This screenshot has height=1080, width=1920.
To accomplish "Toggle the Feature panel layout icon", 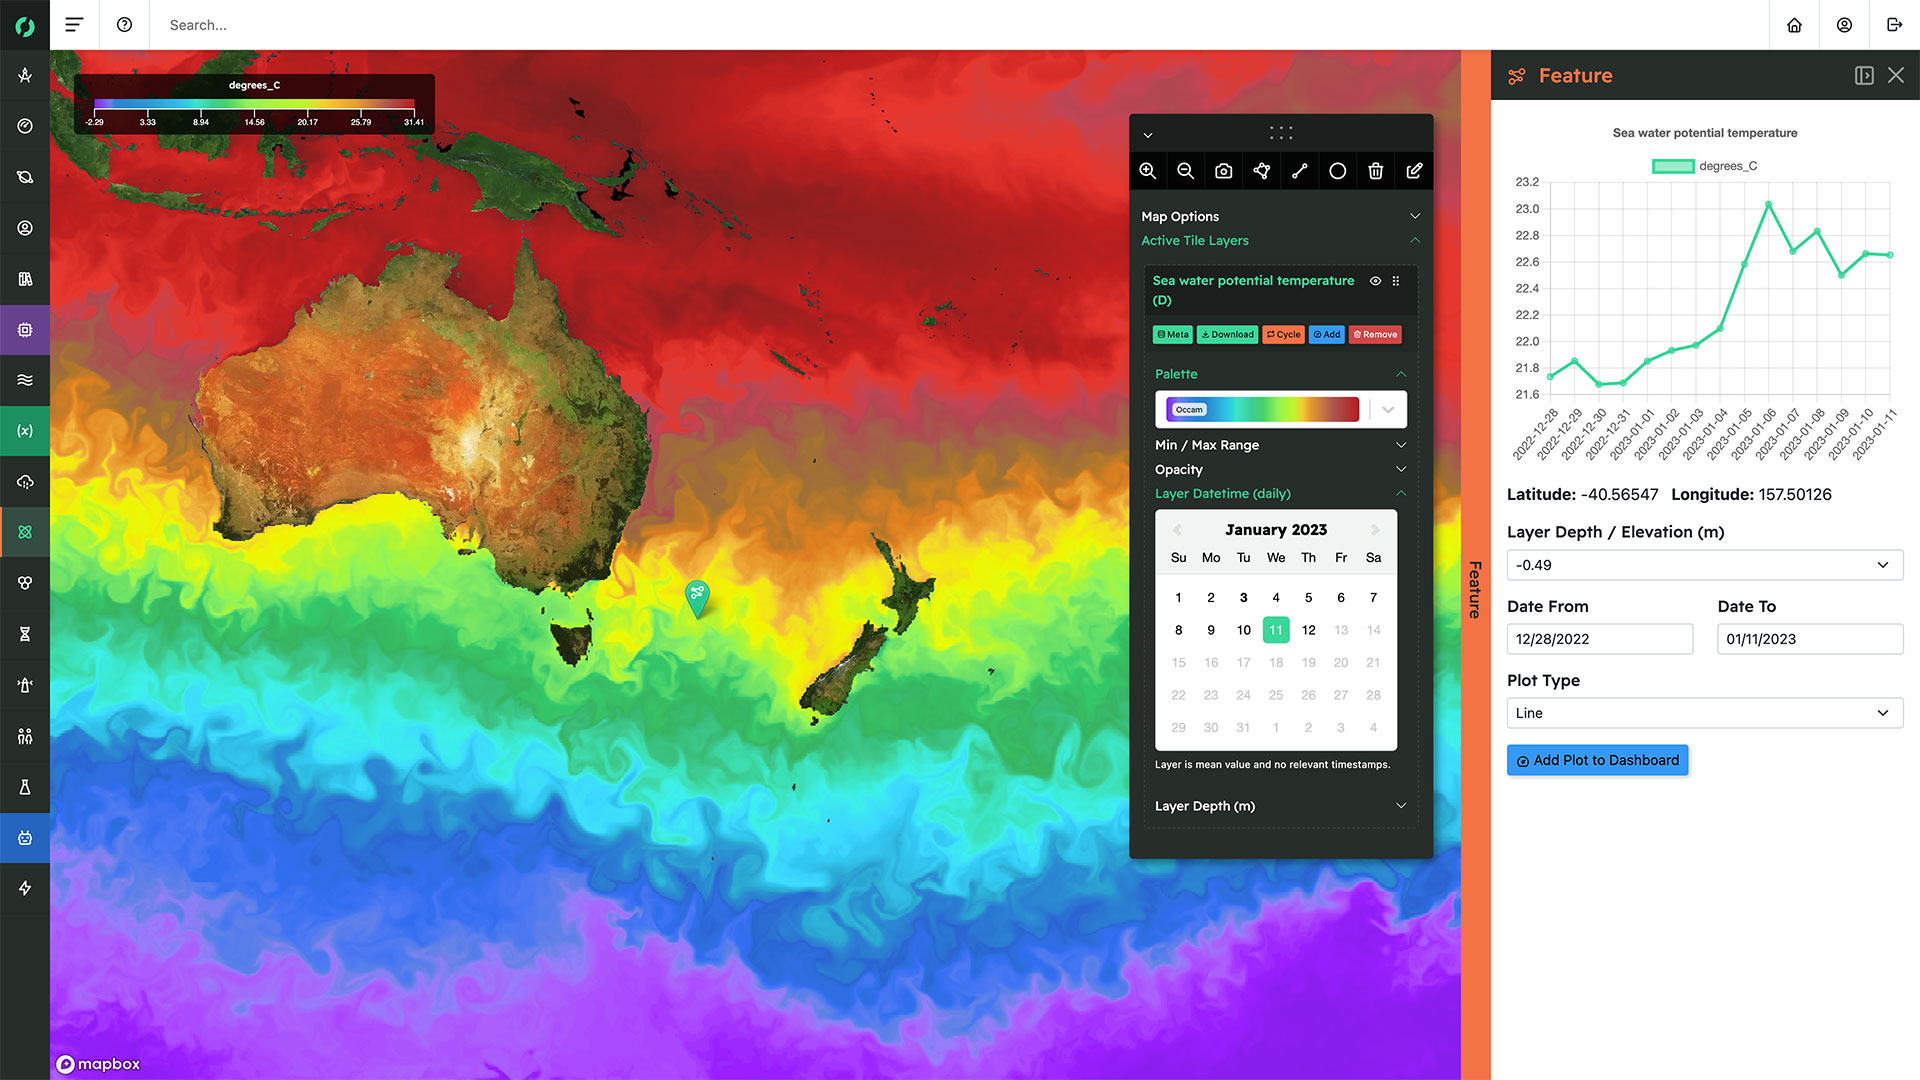I will [1863, 76].
